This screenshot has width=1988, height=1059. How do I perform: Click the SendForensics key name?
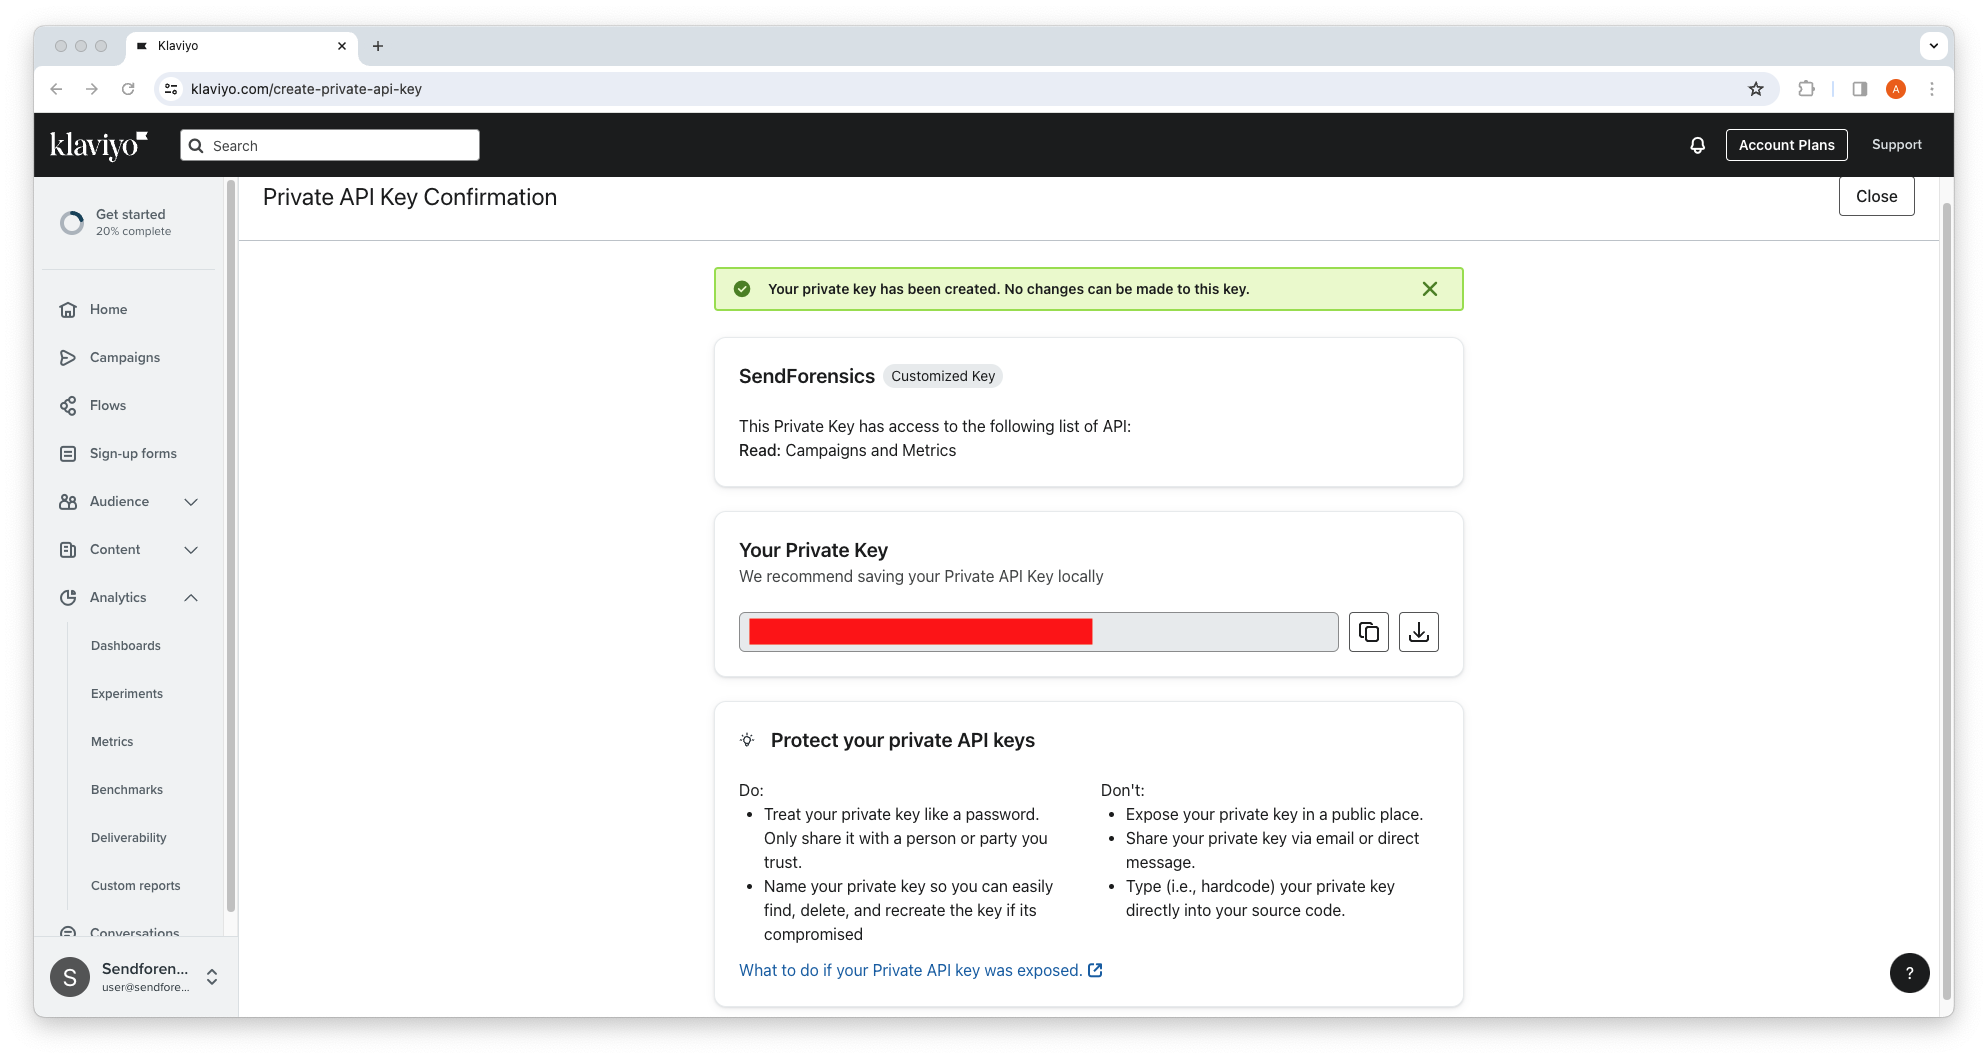[x=807, y=376]
